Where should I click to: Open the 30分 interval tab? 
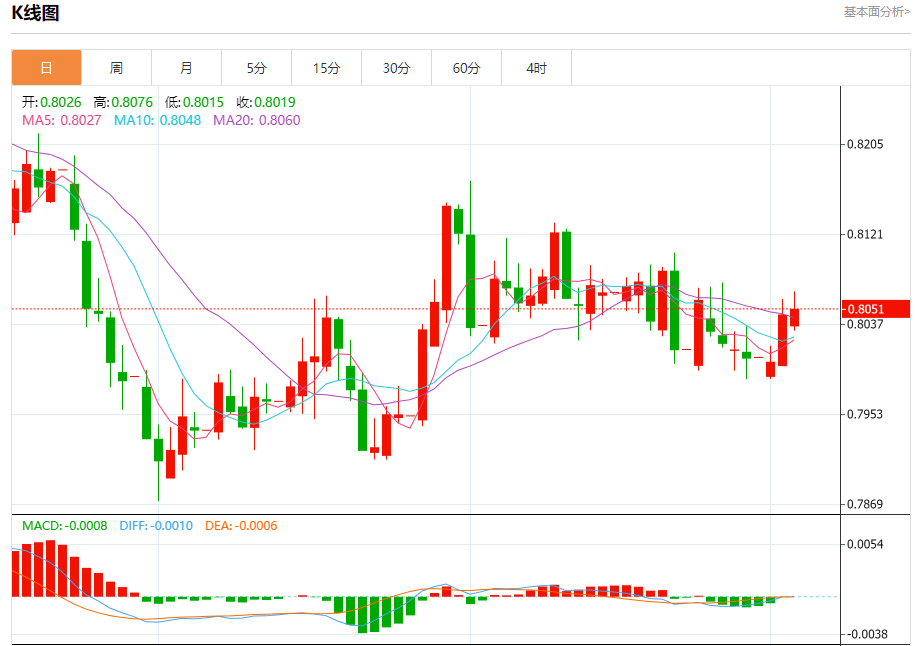[x=396, y=68]
